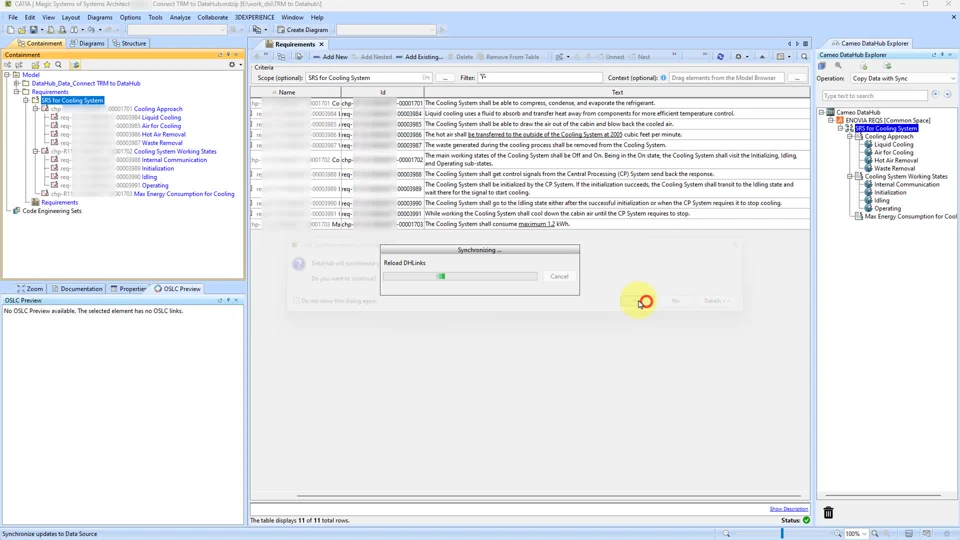Click the Requirements table horizontal scrollbar
Screen dimensions: 960x540
[549, 496]
